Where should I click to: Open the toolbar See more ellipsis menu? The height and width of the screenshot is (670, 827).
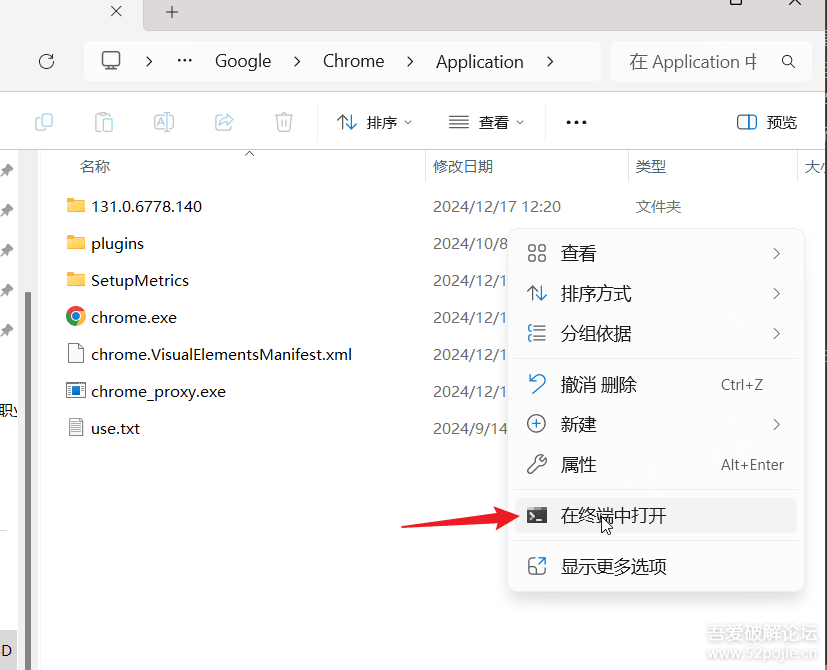tap(576, 122)
